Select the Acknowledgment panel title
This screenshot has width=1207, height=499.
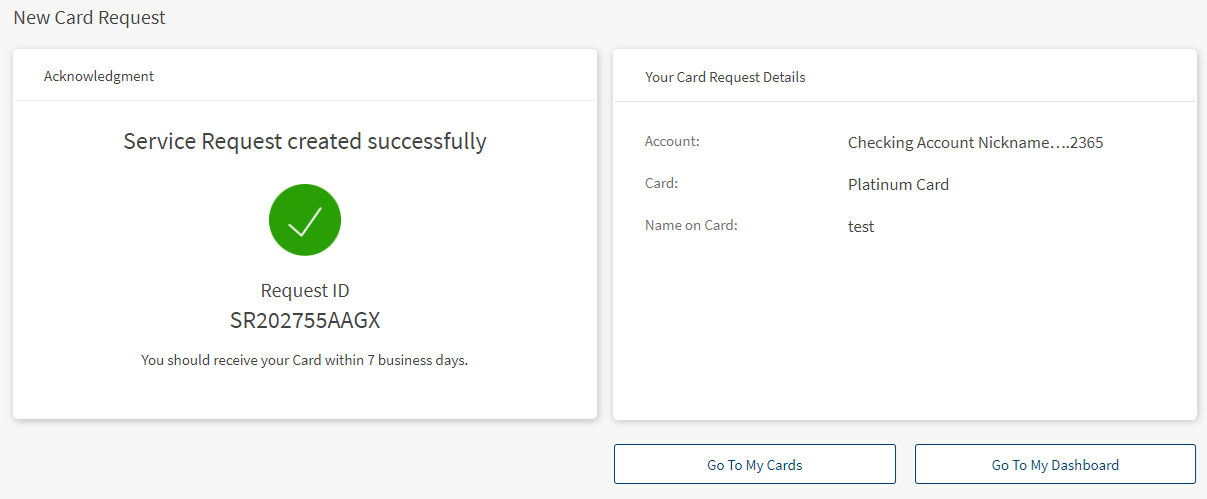[x=99, y=76]
